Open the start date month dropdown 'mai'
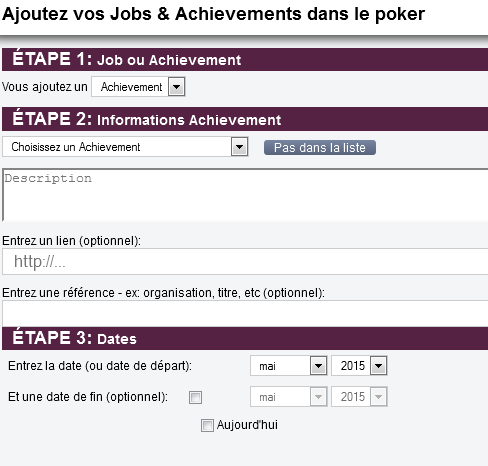 (289, 366)
